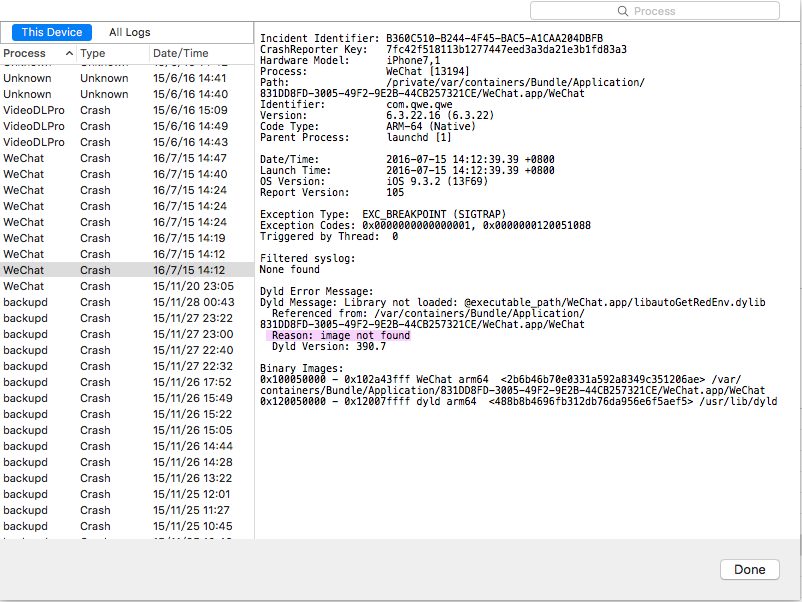Sort logs by Date/Time column header
802x602 pixels.
pos(181,53)
